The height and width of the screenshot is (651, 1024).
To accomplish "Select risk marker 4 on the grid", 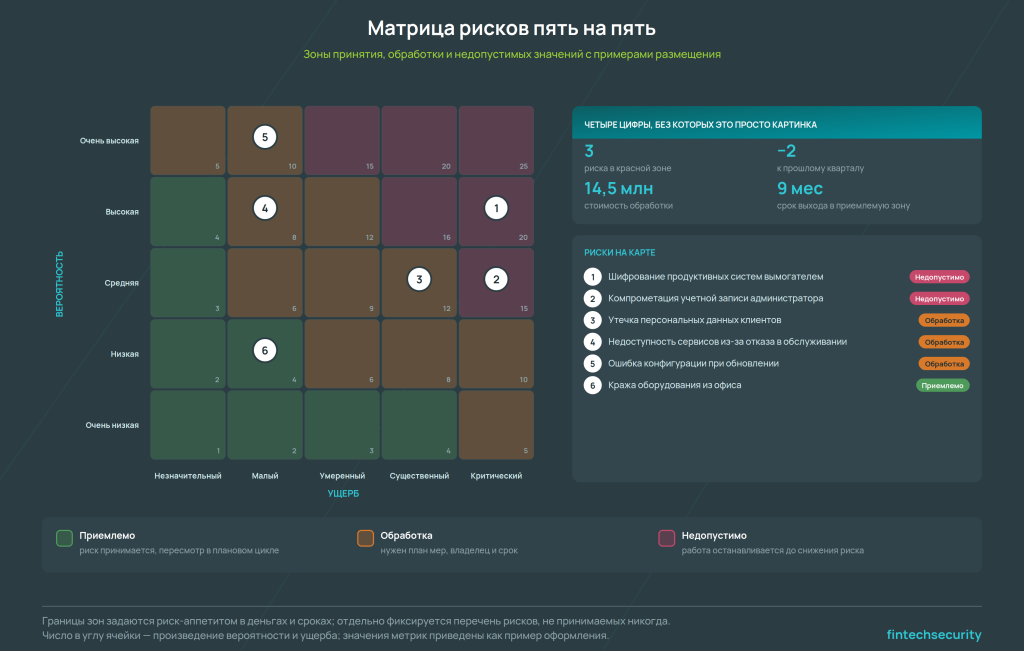I will [264, 208].
